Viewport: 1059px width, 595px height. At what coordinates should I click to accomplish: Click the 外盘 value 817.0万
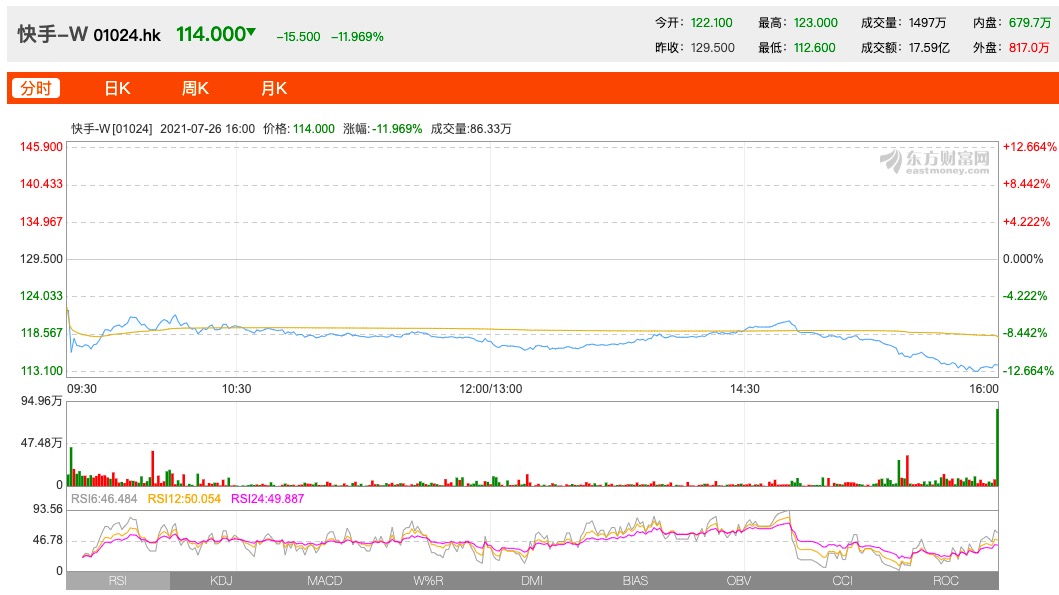[1029, 48]
